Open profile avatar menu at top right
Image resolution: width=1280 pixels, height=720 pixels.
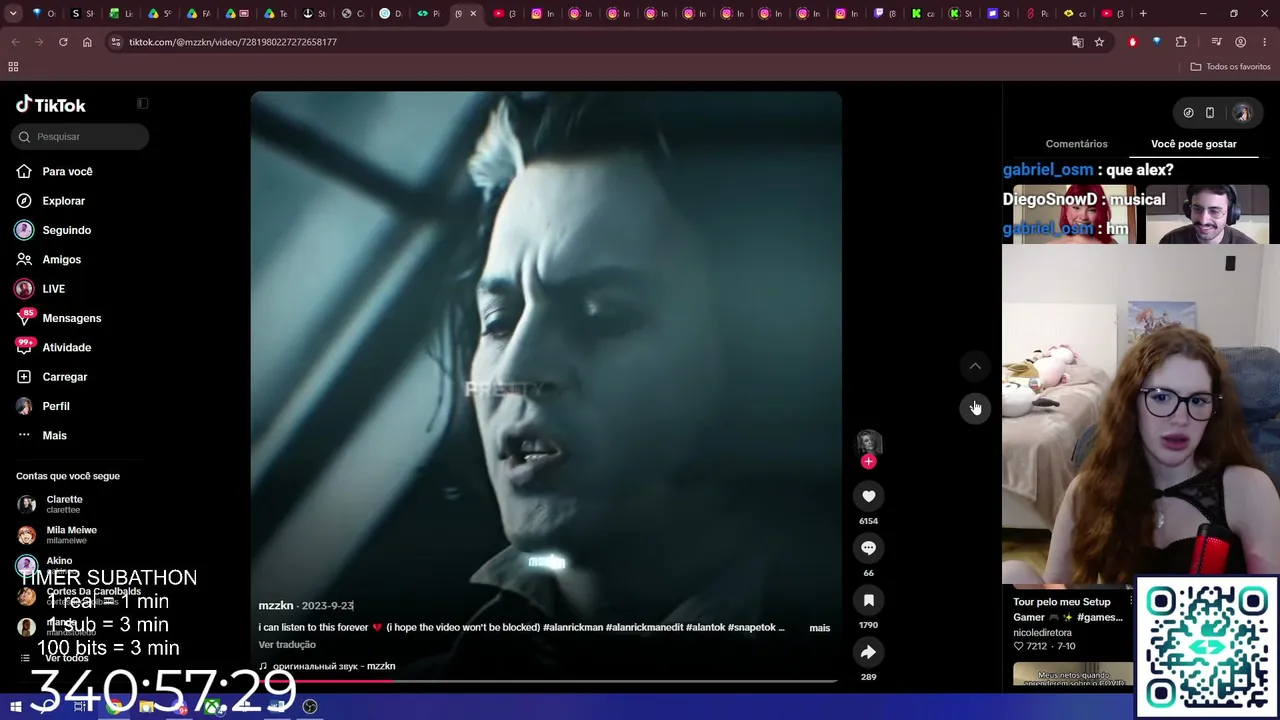1242,113
